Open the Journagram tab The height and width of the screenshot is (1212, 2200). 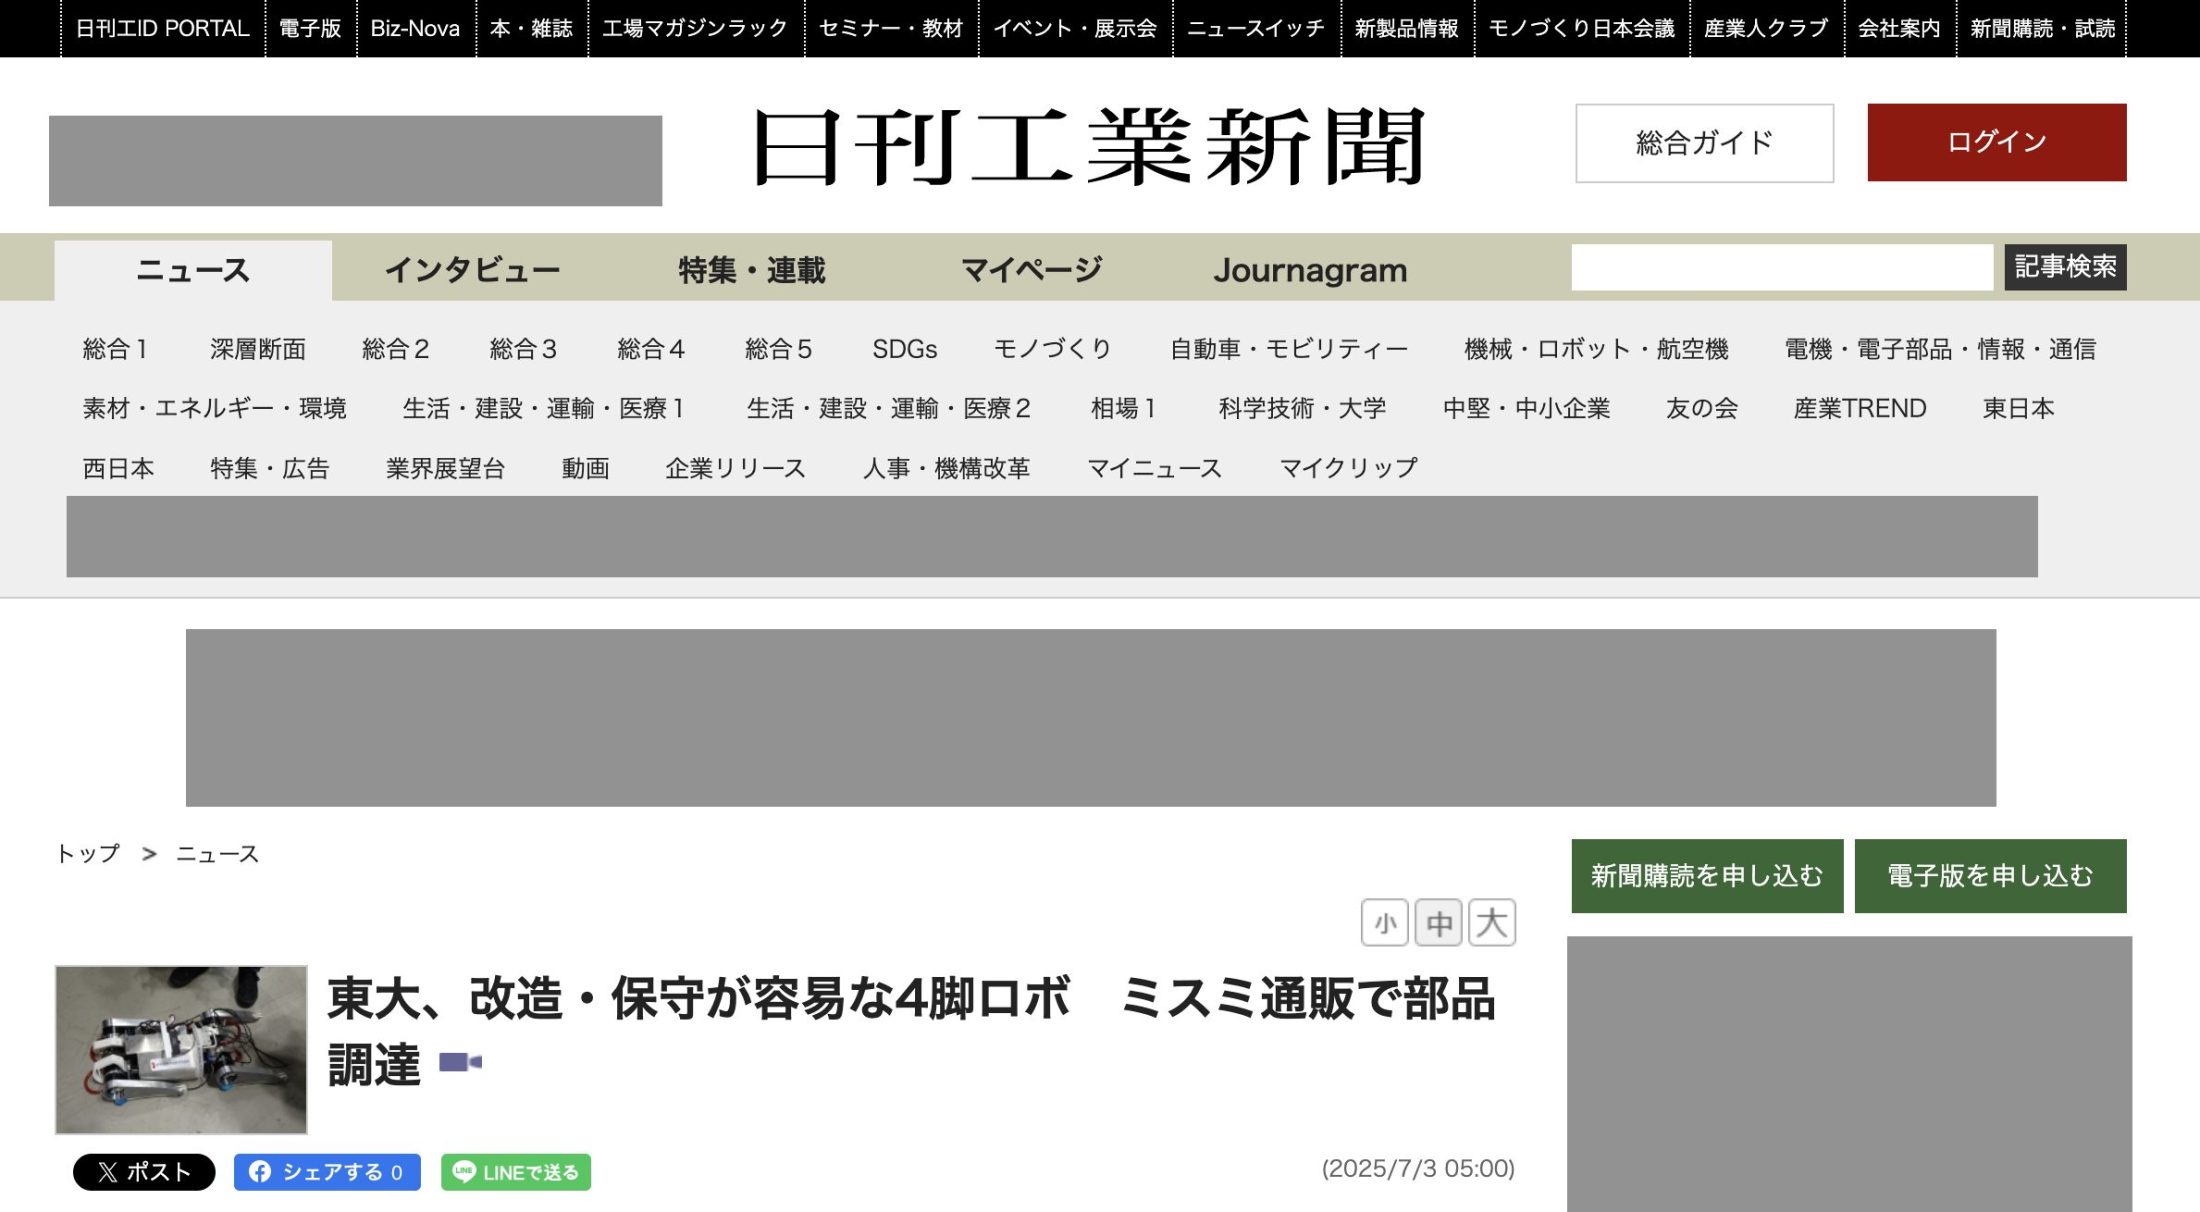click(1309, 270)
